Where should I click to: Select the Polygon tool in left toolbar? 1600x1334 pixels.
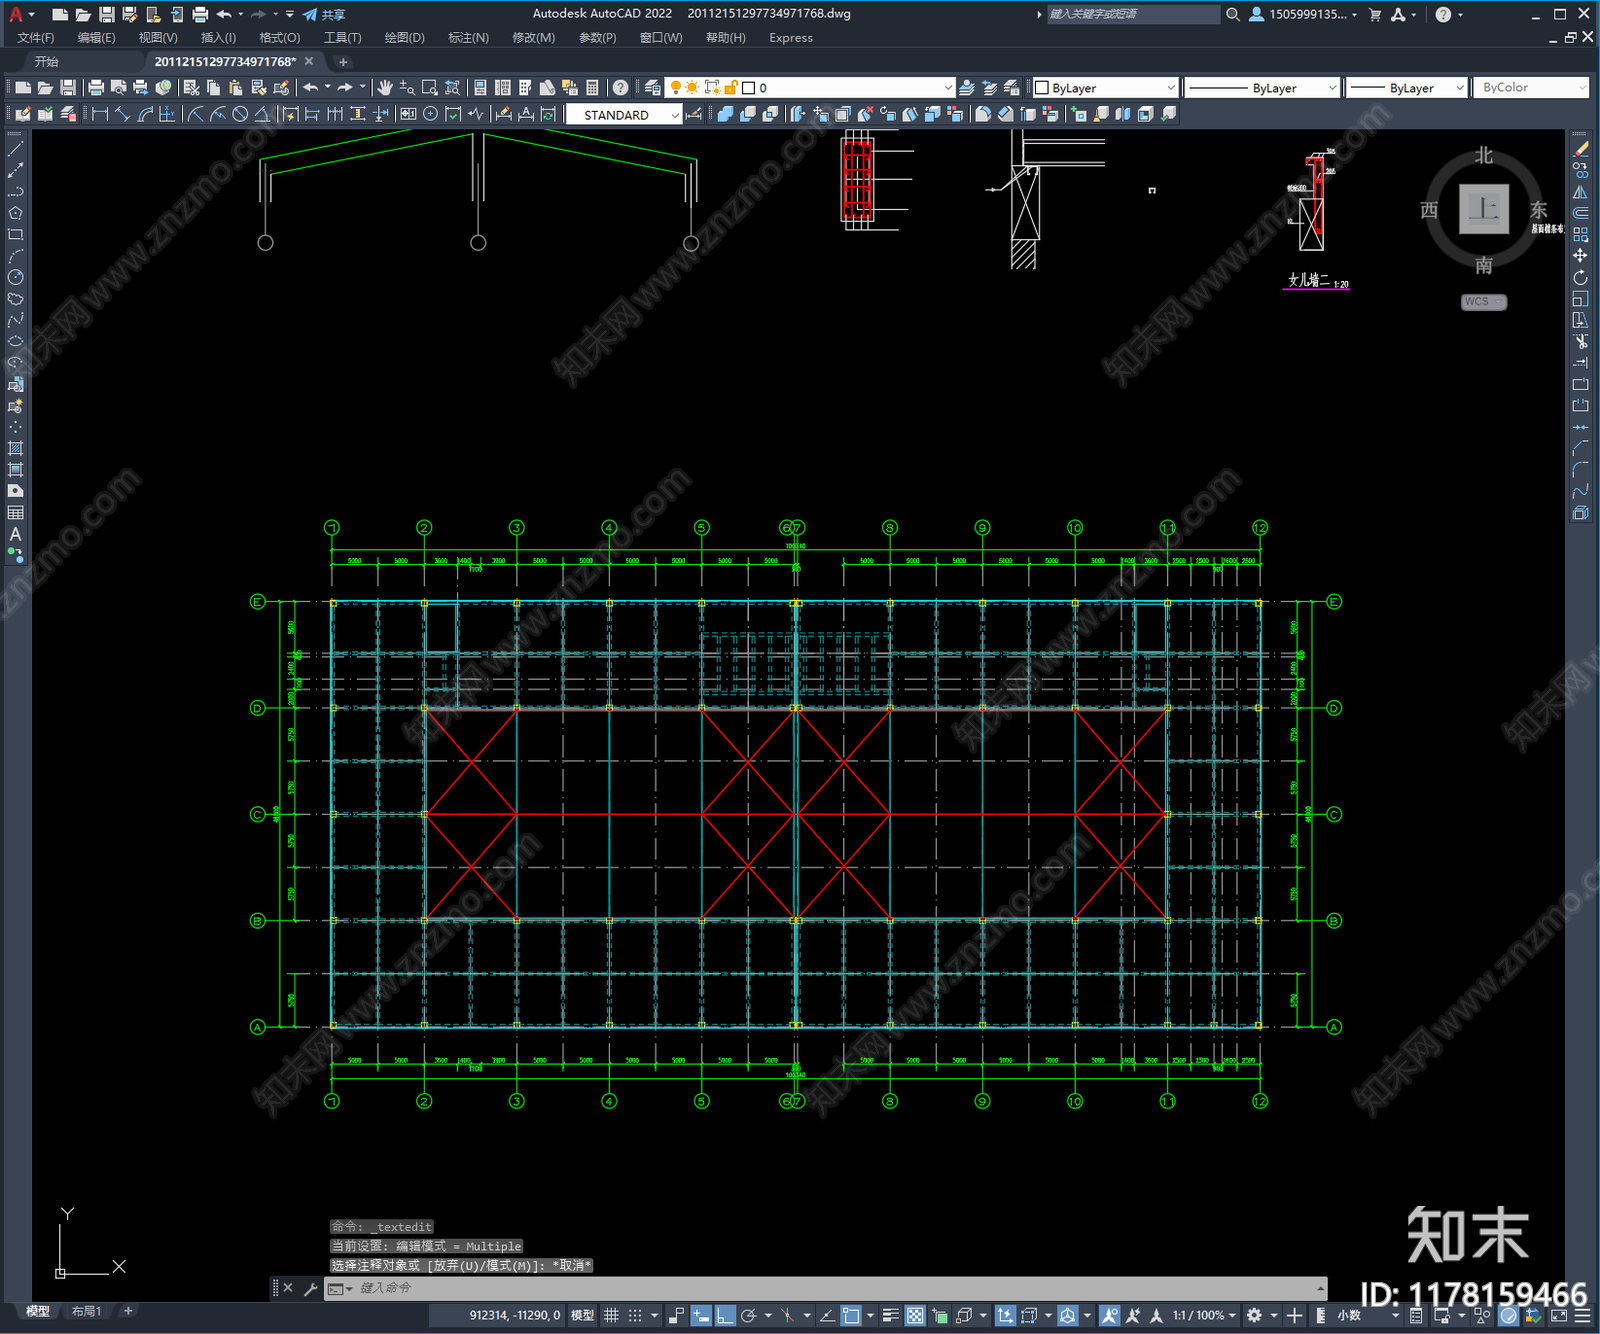click(15, 213)
